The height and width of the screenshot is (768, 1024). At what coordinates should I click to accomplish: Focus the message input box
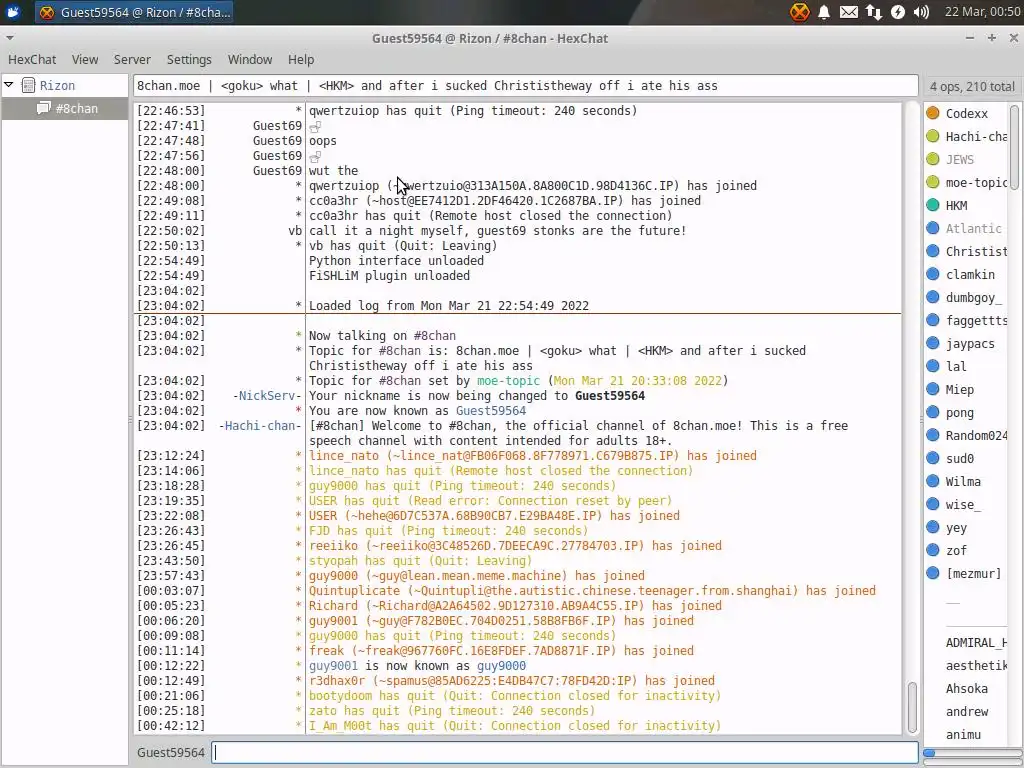(x=566, y=752)
